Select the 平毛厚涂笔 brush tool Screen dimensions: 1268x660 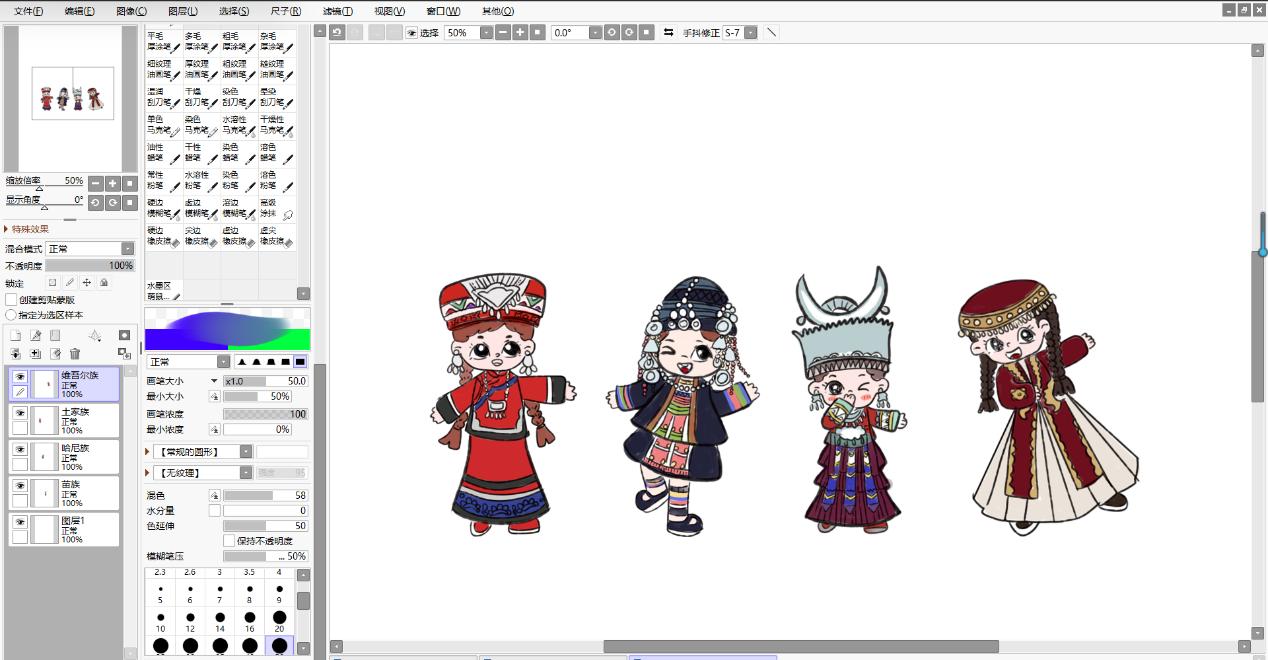click(163, 41)
